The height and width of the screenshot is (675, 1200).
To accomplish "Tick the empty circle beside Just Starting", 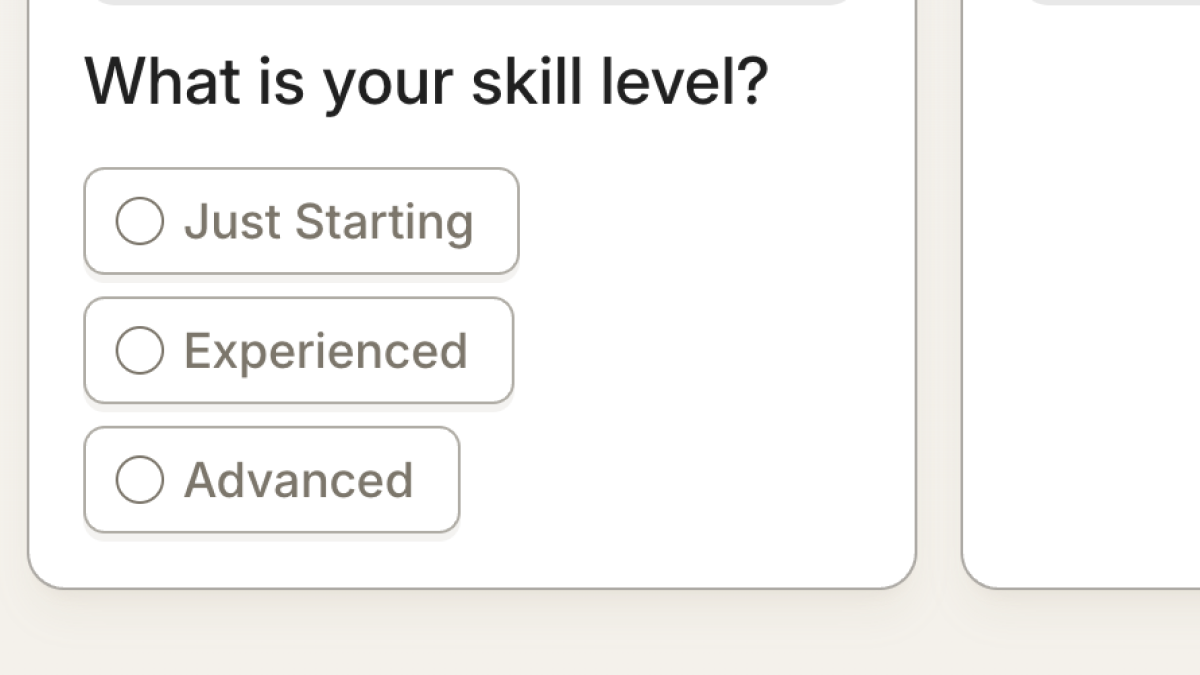I will [x=140, y=221].
